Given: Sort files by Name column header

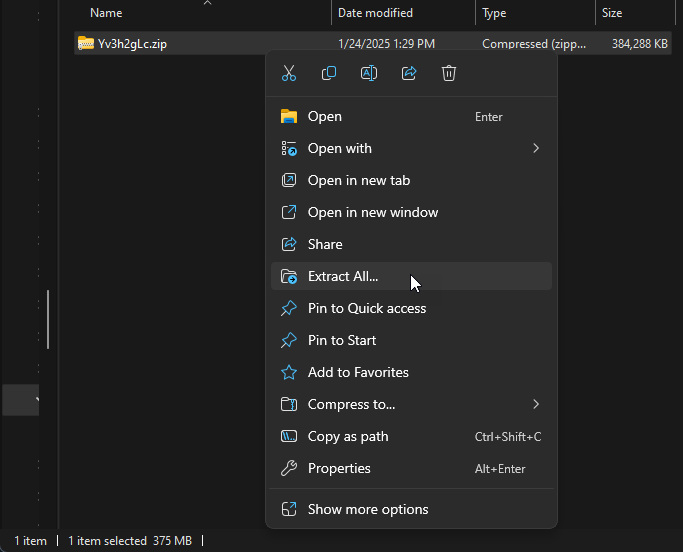Looking at the screenshot, I should 106,13.
